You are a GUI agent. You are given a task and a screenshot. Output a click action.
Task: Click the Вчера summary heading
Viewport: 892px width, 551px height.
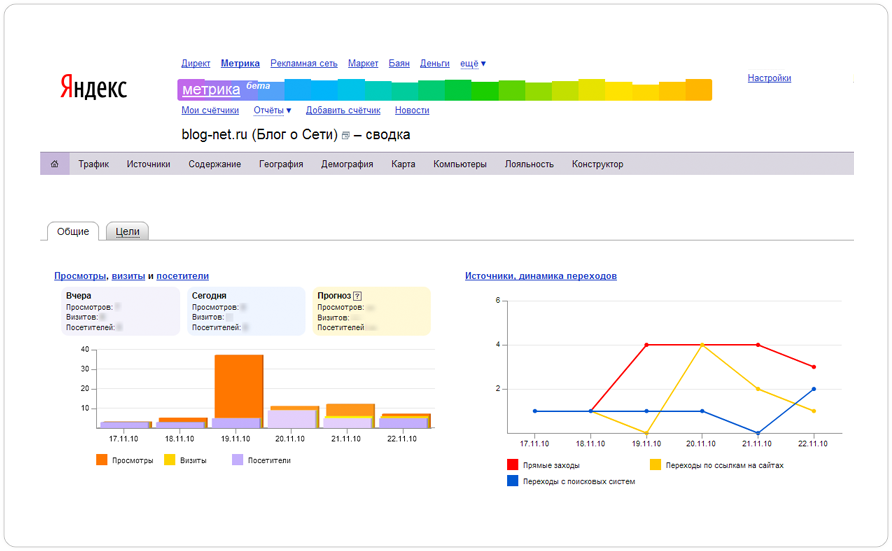click(79, 296)
